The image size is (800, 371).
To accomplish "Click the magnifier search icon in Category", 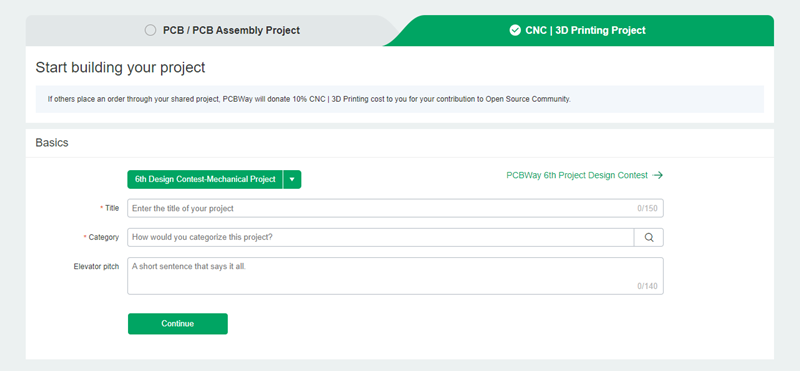I will click(648, 237).
